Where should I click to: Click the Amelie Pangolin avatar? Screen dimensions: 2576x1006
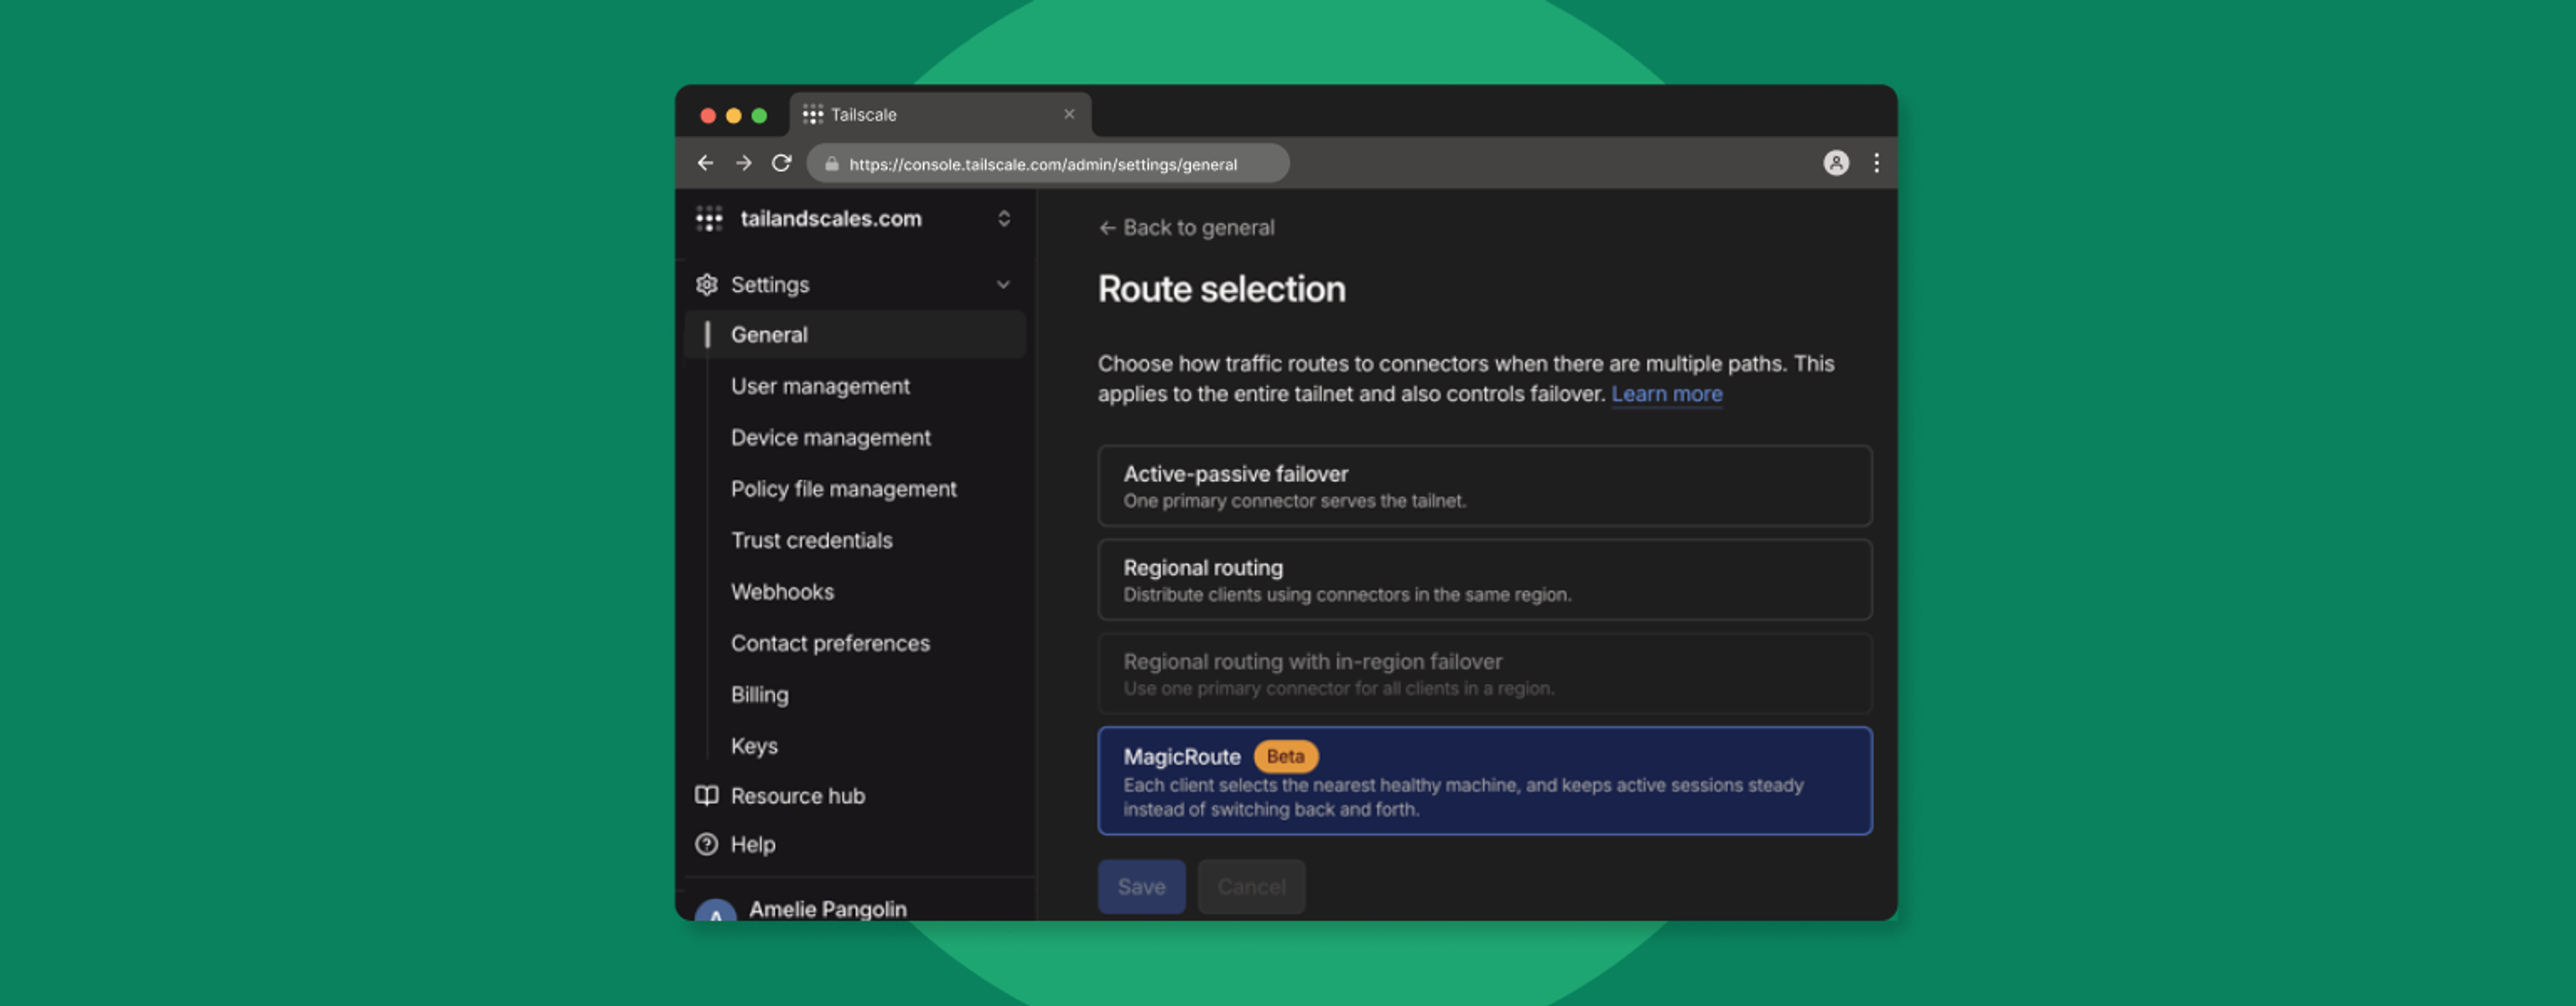pos(716,911)
